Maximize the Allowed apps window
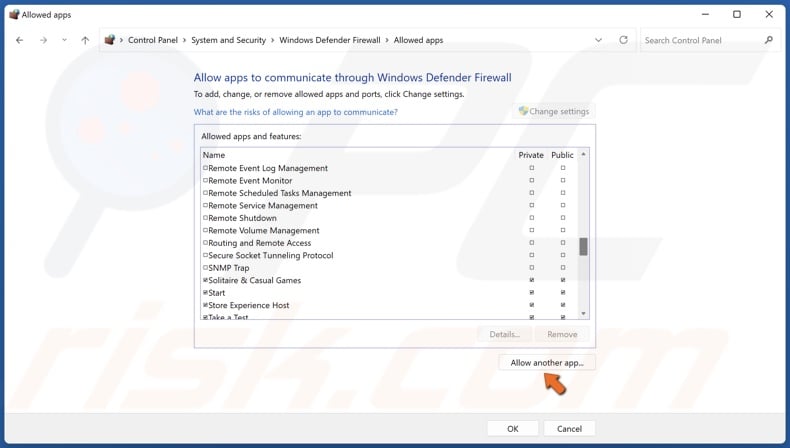 (737, 15)
